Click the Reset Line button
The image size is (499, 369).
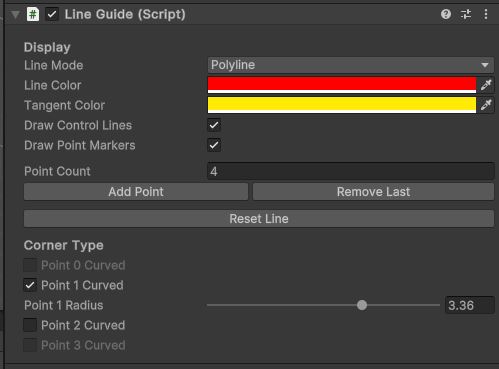coord(259,219)
